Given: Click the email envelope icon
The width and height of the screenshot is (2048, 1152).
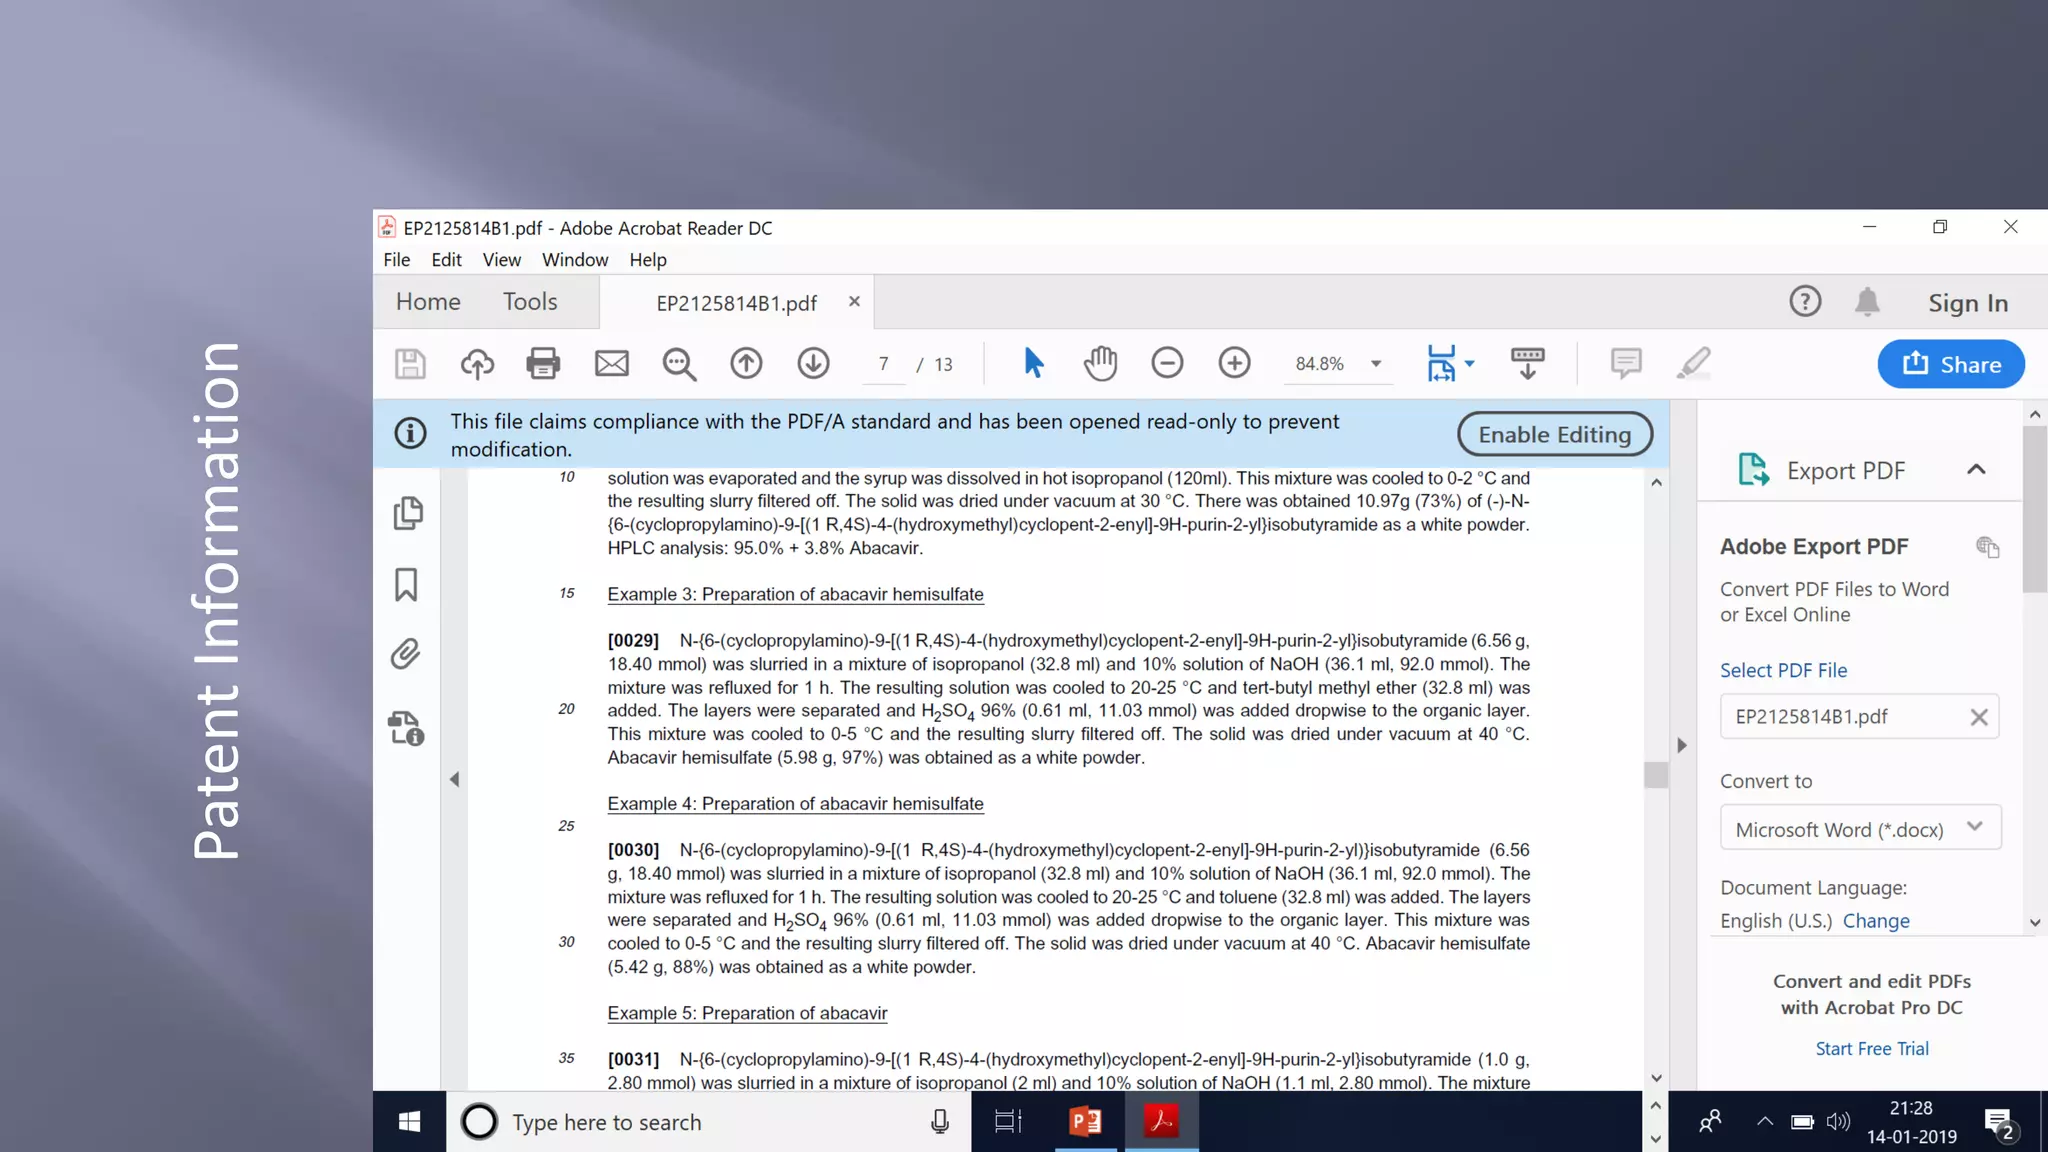Looking at the screenshot, I should point(611,364).
